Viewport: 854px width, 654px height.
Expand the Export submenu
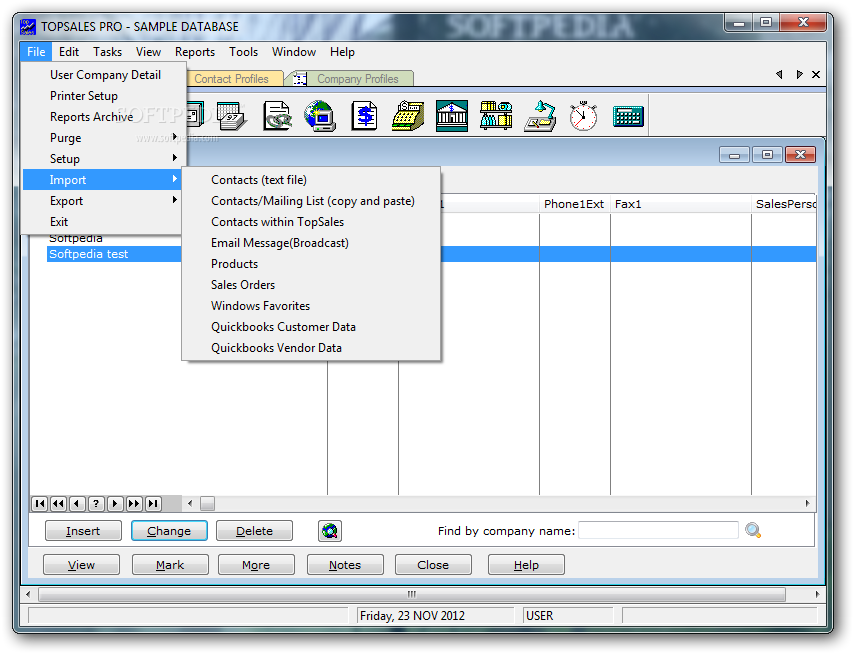[x=103, y=201]
